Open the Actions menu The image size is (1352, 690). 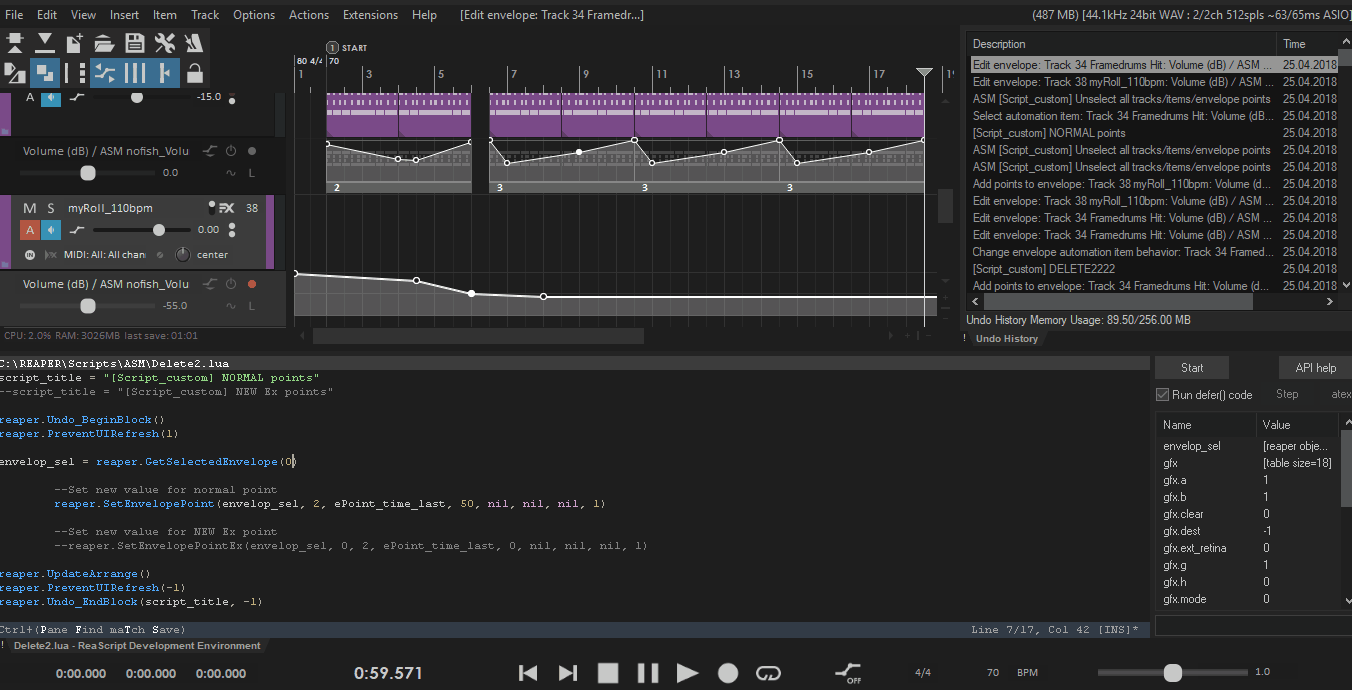click(x=308, y=15)
